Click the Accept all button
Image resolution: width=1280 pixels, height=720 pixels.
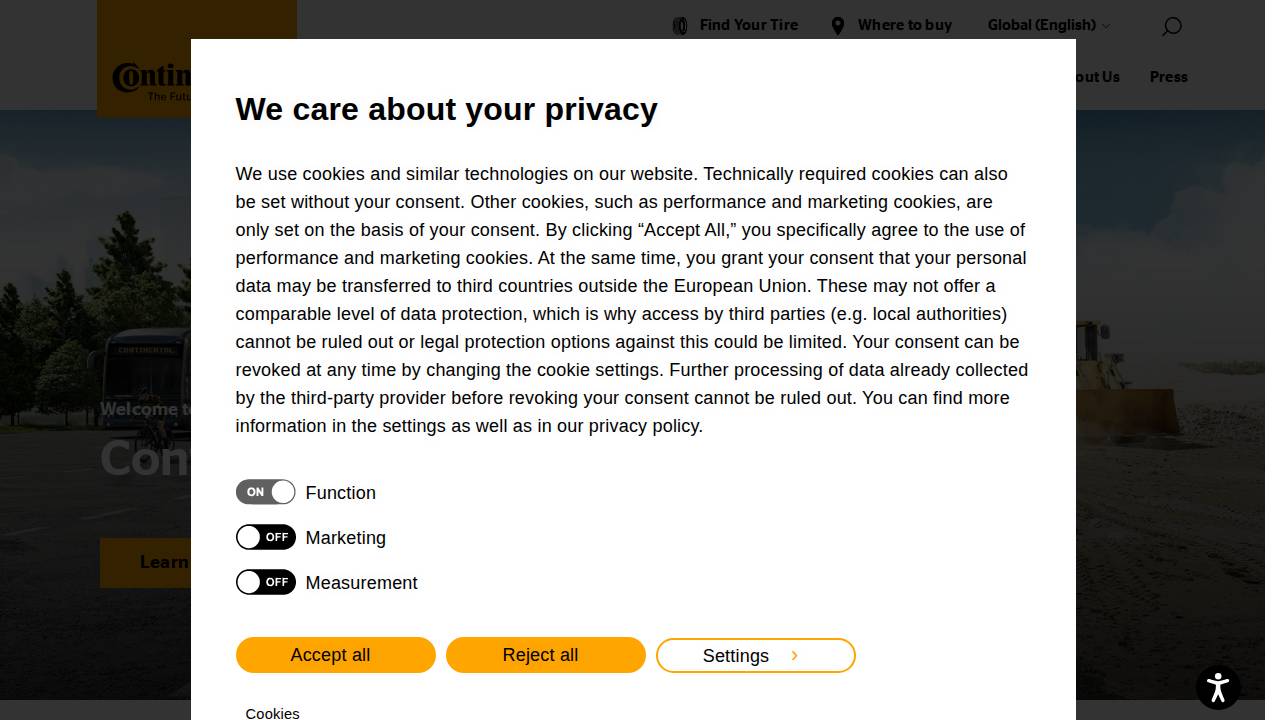335,655
